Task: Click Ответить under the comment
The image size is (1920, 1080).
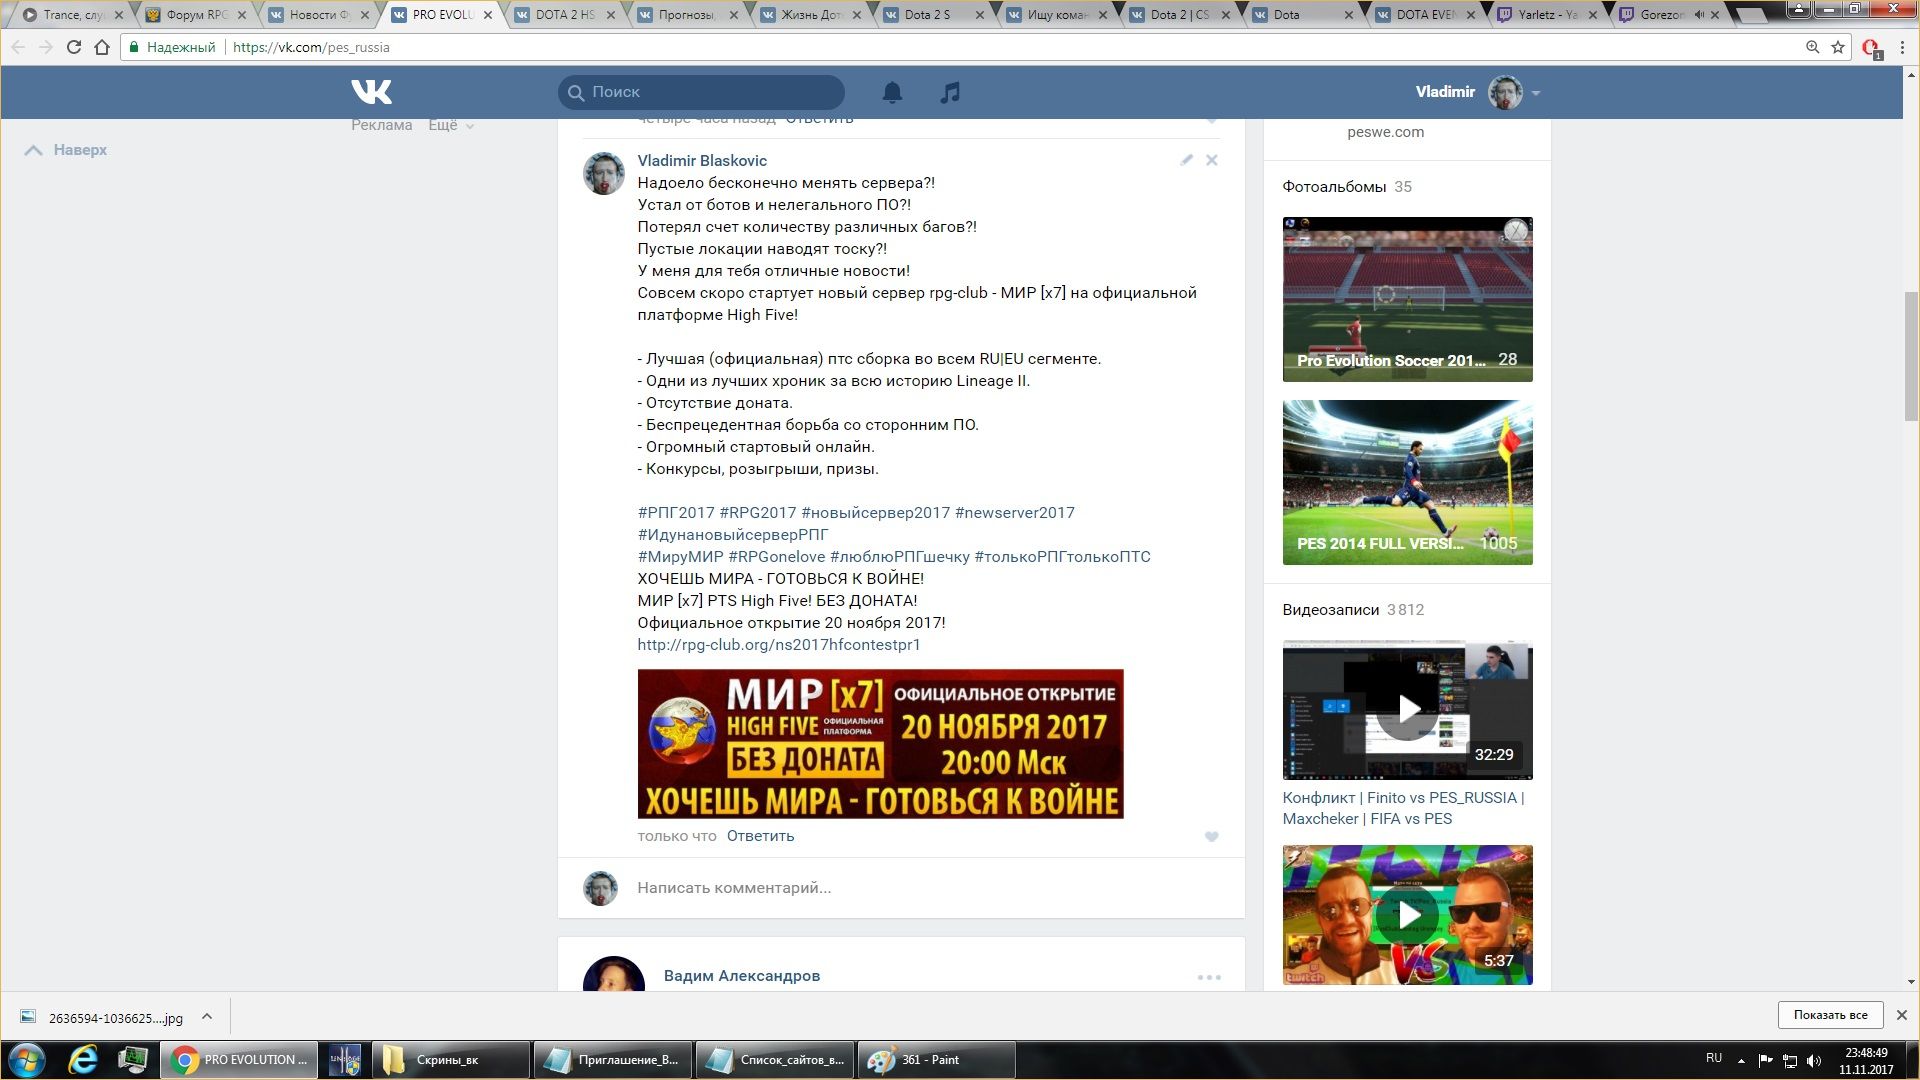Action: (760, 836)
